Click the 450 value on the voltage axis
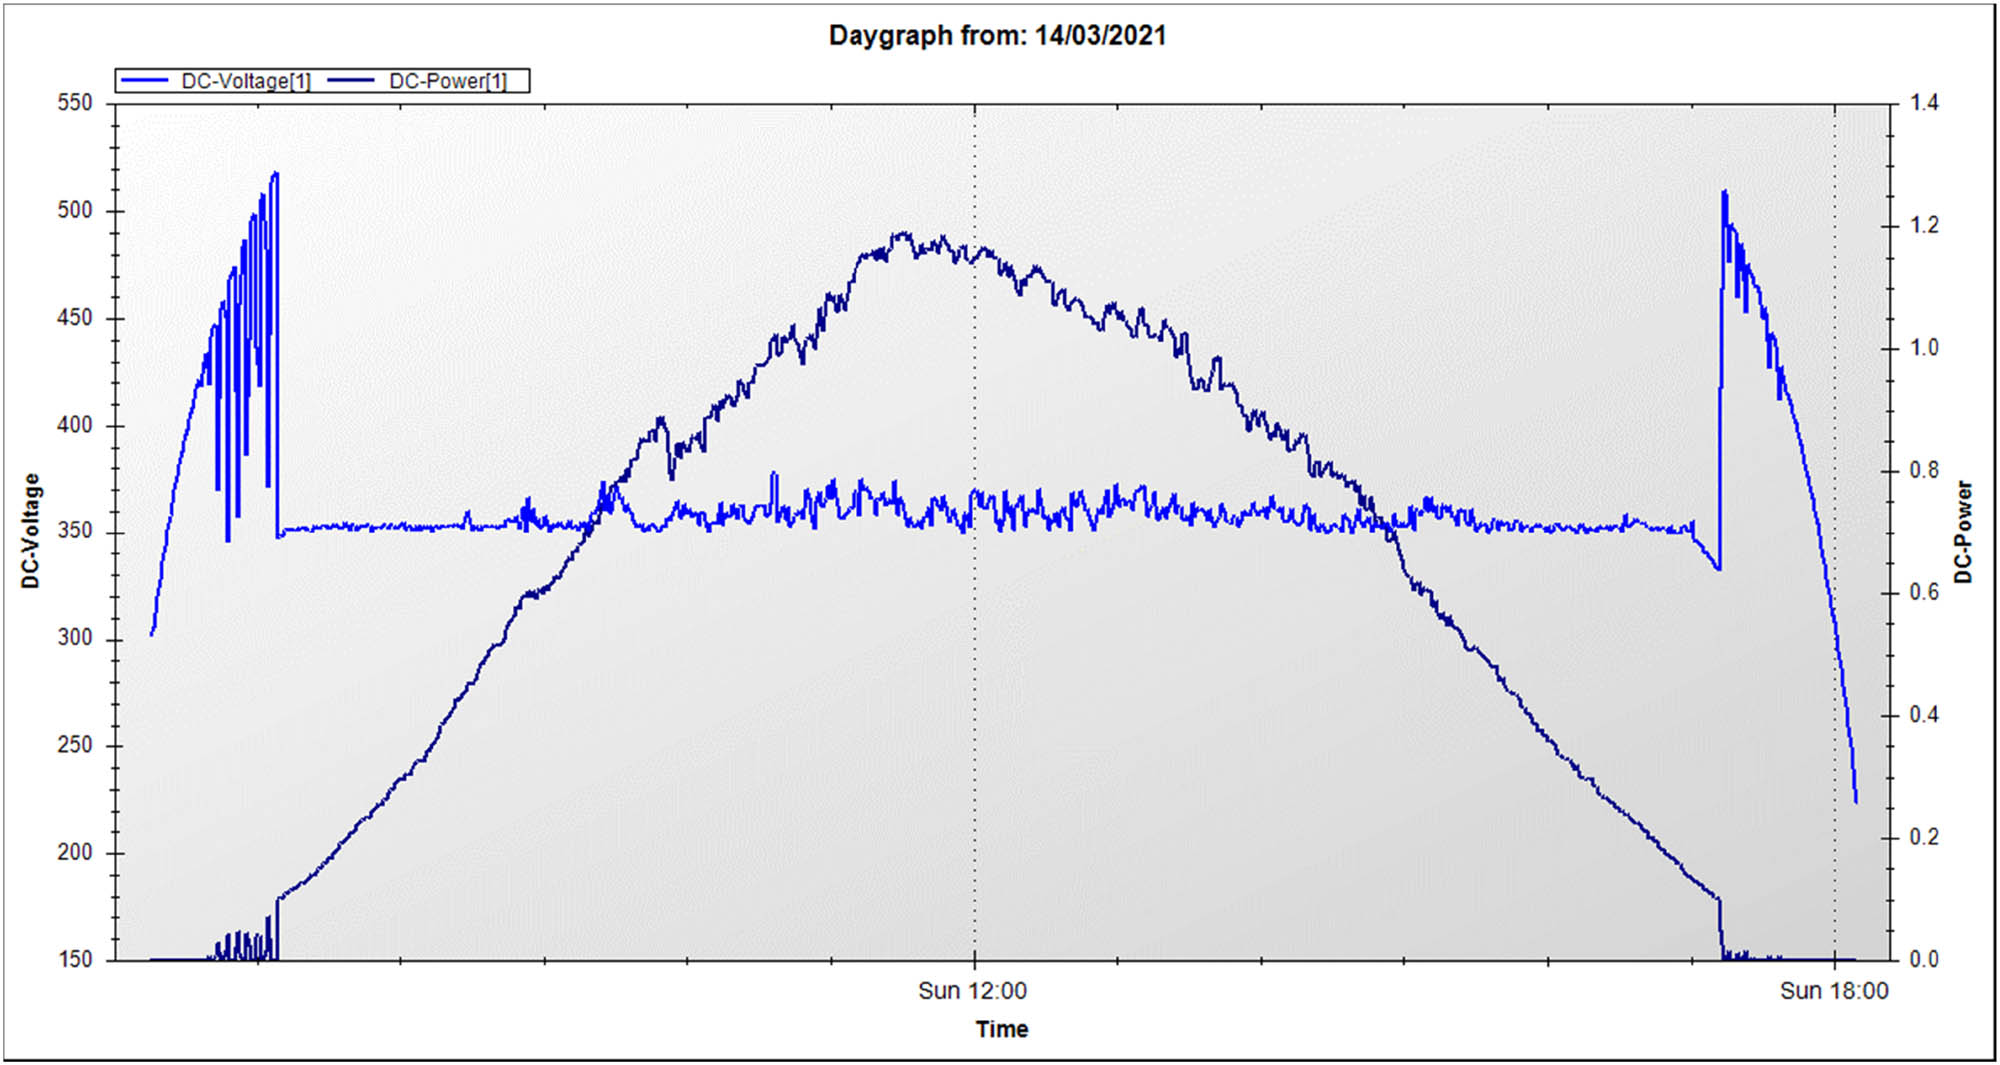 [x=75, y=317]
